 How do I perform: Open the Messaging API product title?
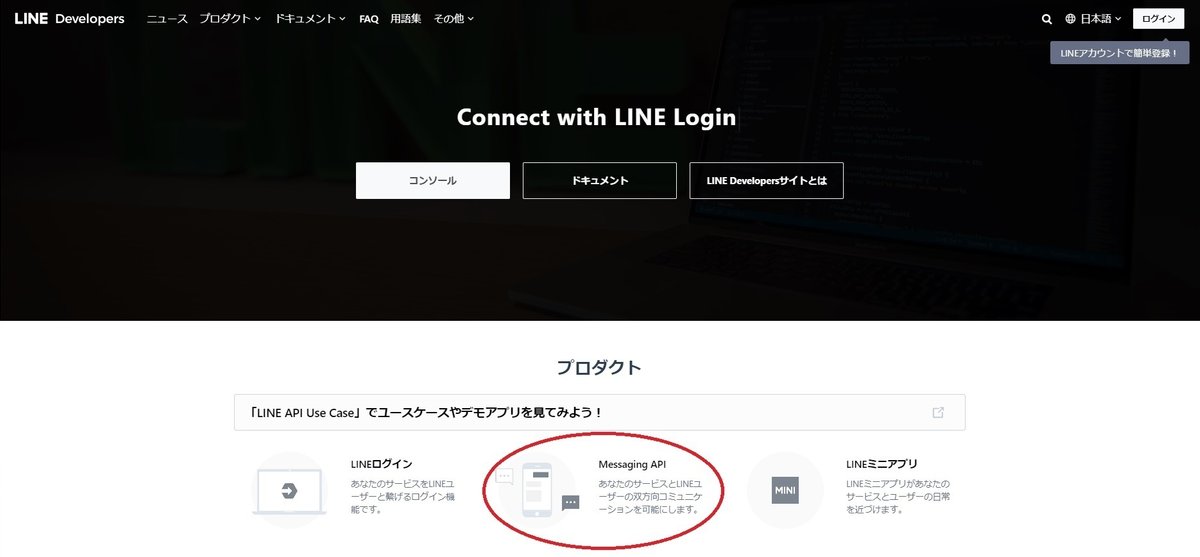pyautogui.click(x=632, y=464)
